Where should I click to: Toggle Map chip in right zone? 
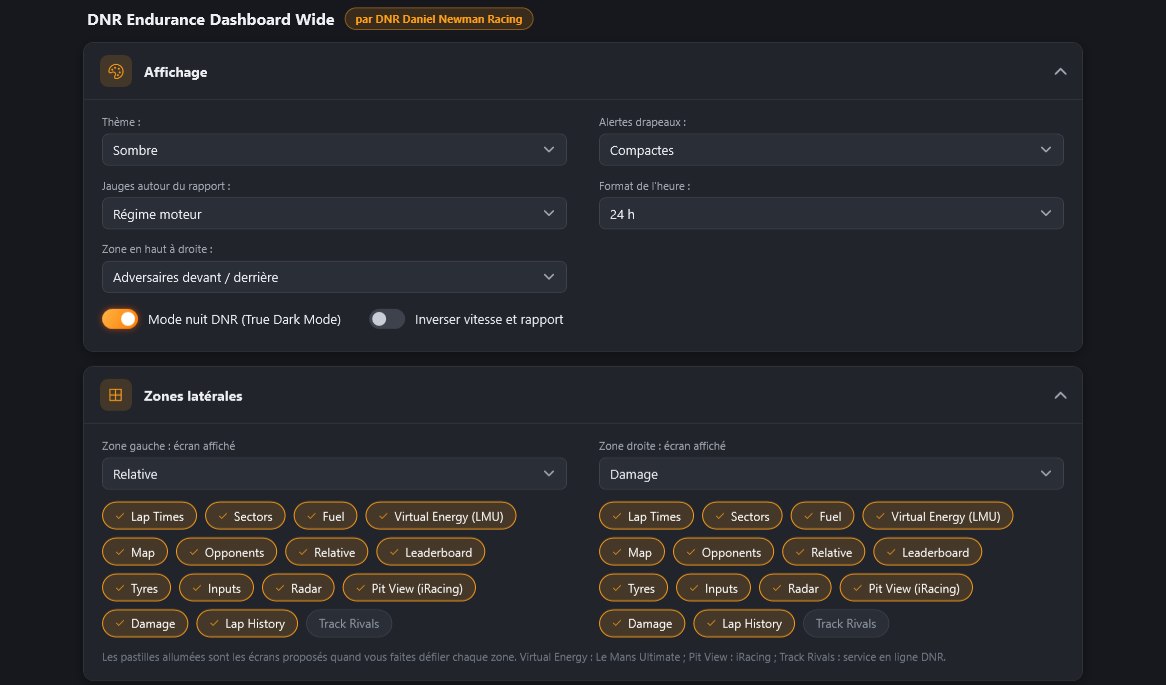pyautogui.click(x=631, y=552)
